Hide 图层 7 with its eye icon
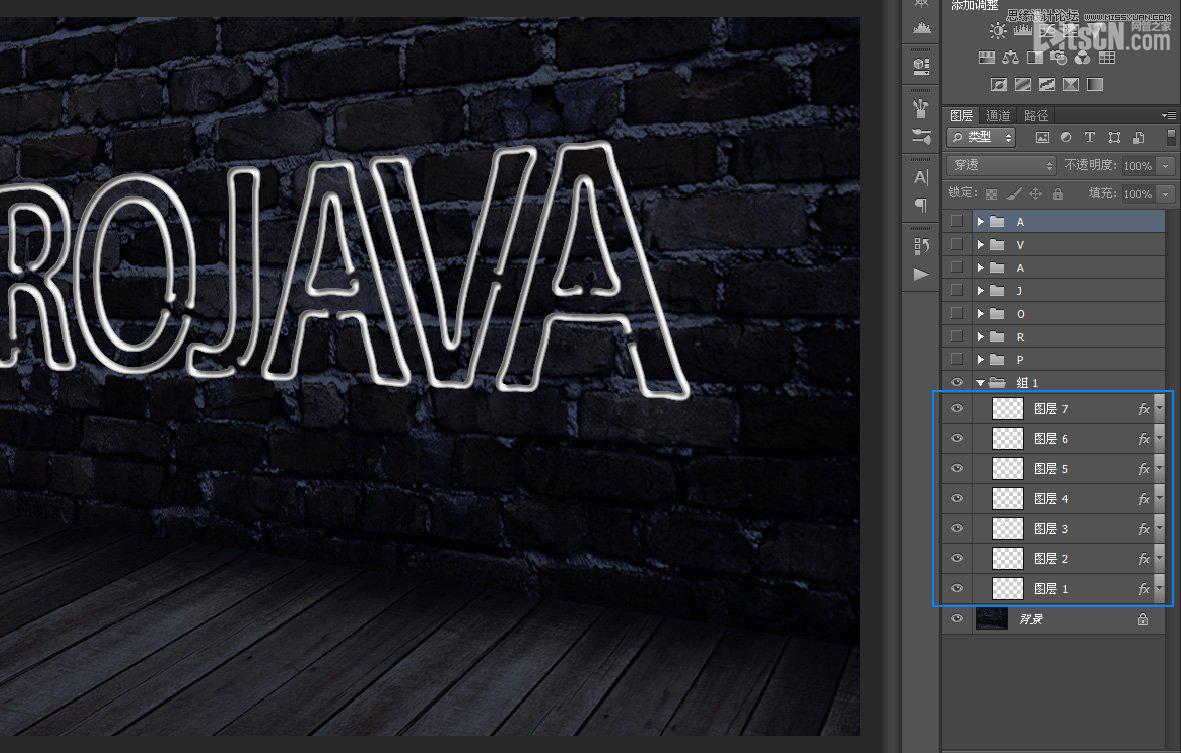Screen dimensions: 1181x753 [957, 408]
